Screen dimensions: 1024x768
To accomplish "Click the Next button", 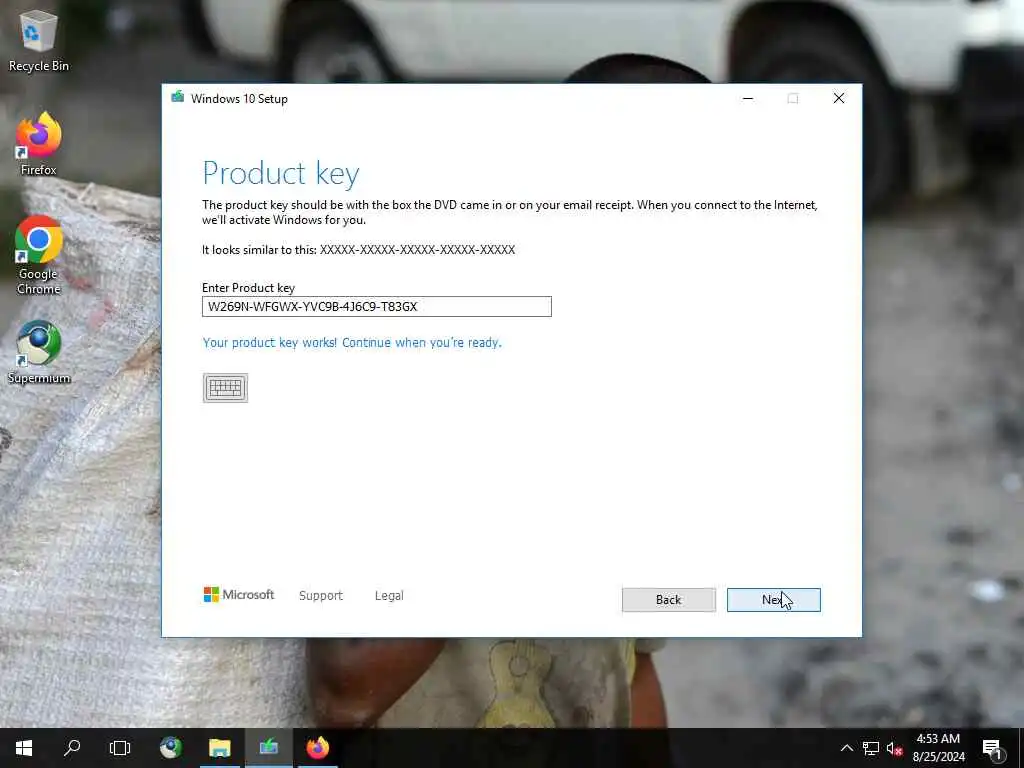I will click(x=773, y=600).
